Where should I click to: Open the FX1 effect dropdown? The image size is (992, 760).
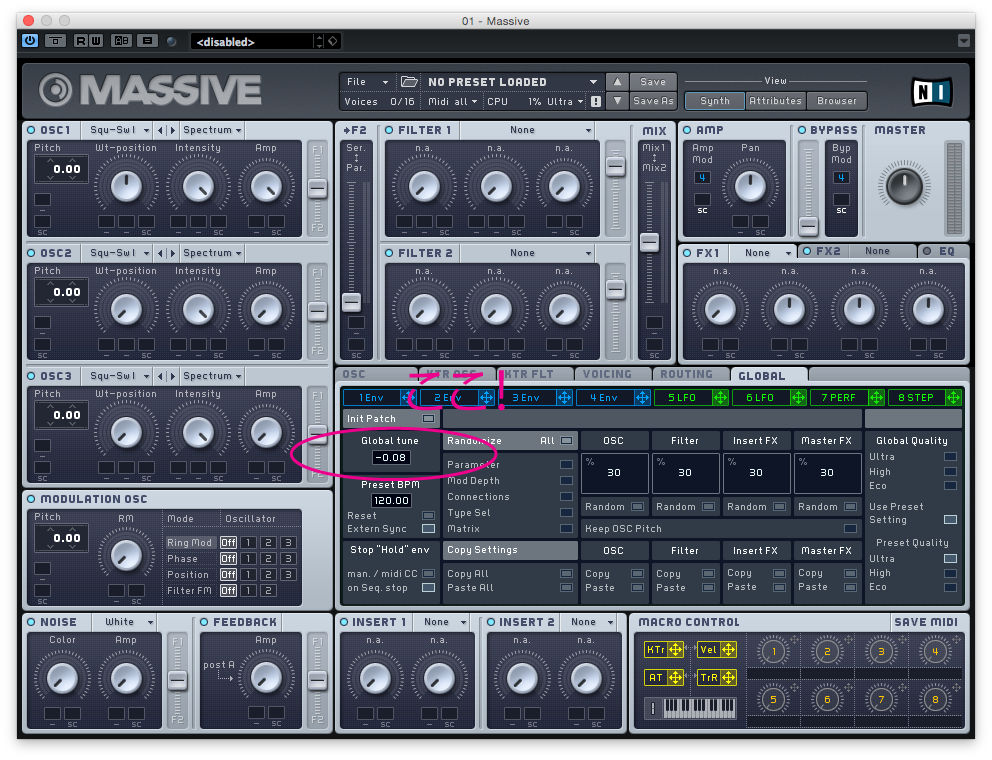762,252
